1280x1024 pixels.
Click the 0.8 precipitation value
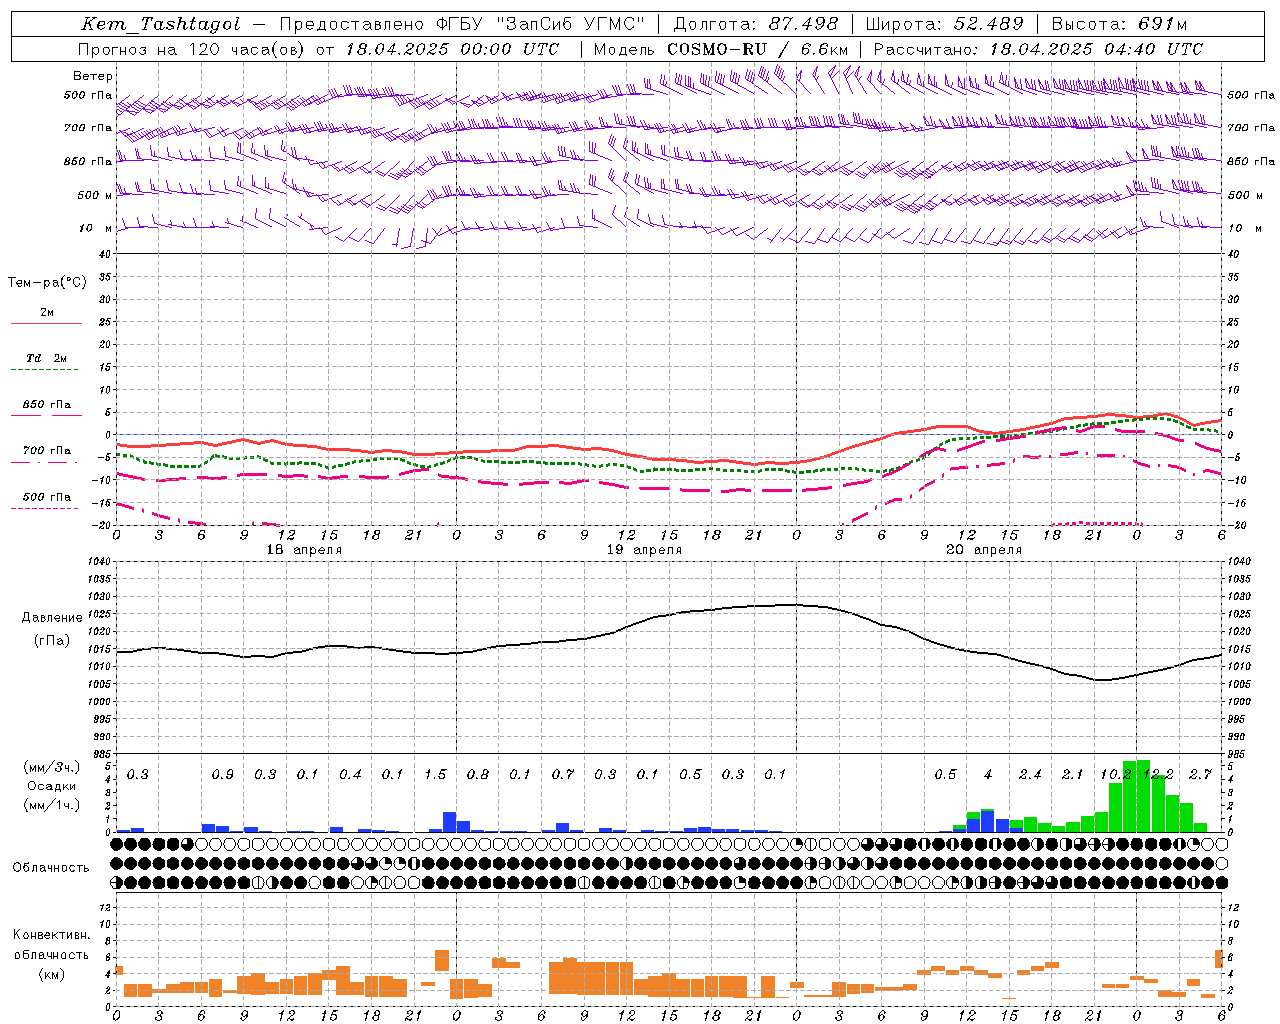pyautogui.click(x=478, y=775)
